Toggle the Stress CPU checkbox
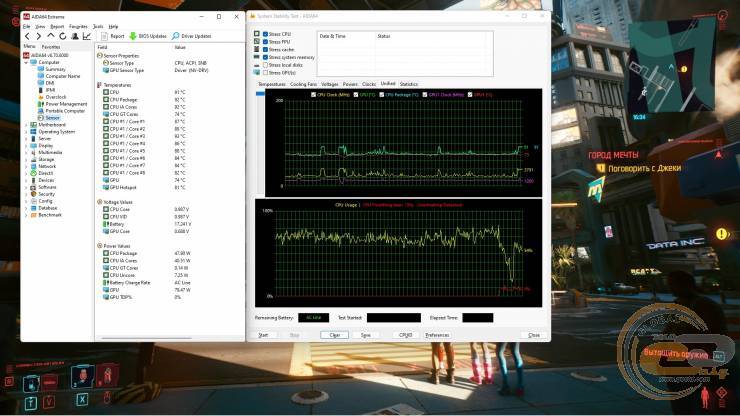740x416 pixels. click(265, 34)
